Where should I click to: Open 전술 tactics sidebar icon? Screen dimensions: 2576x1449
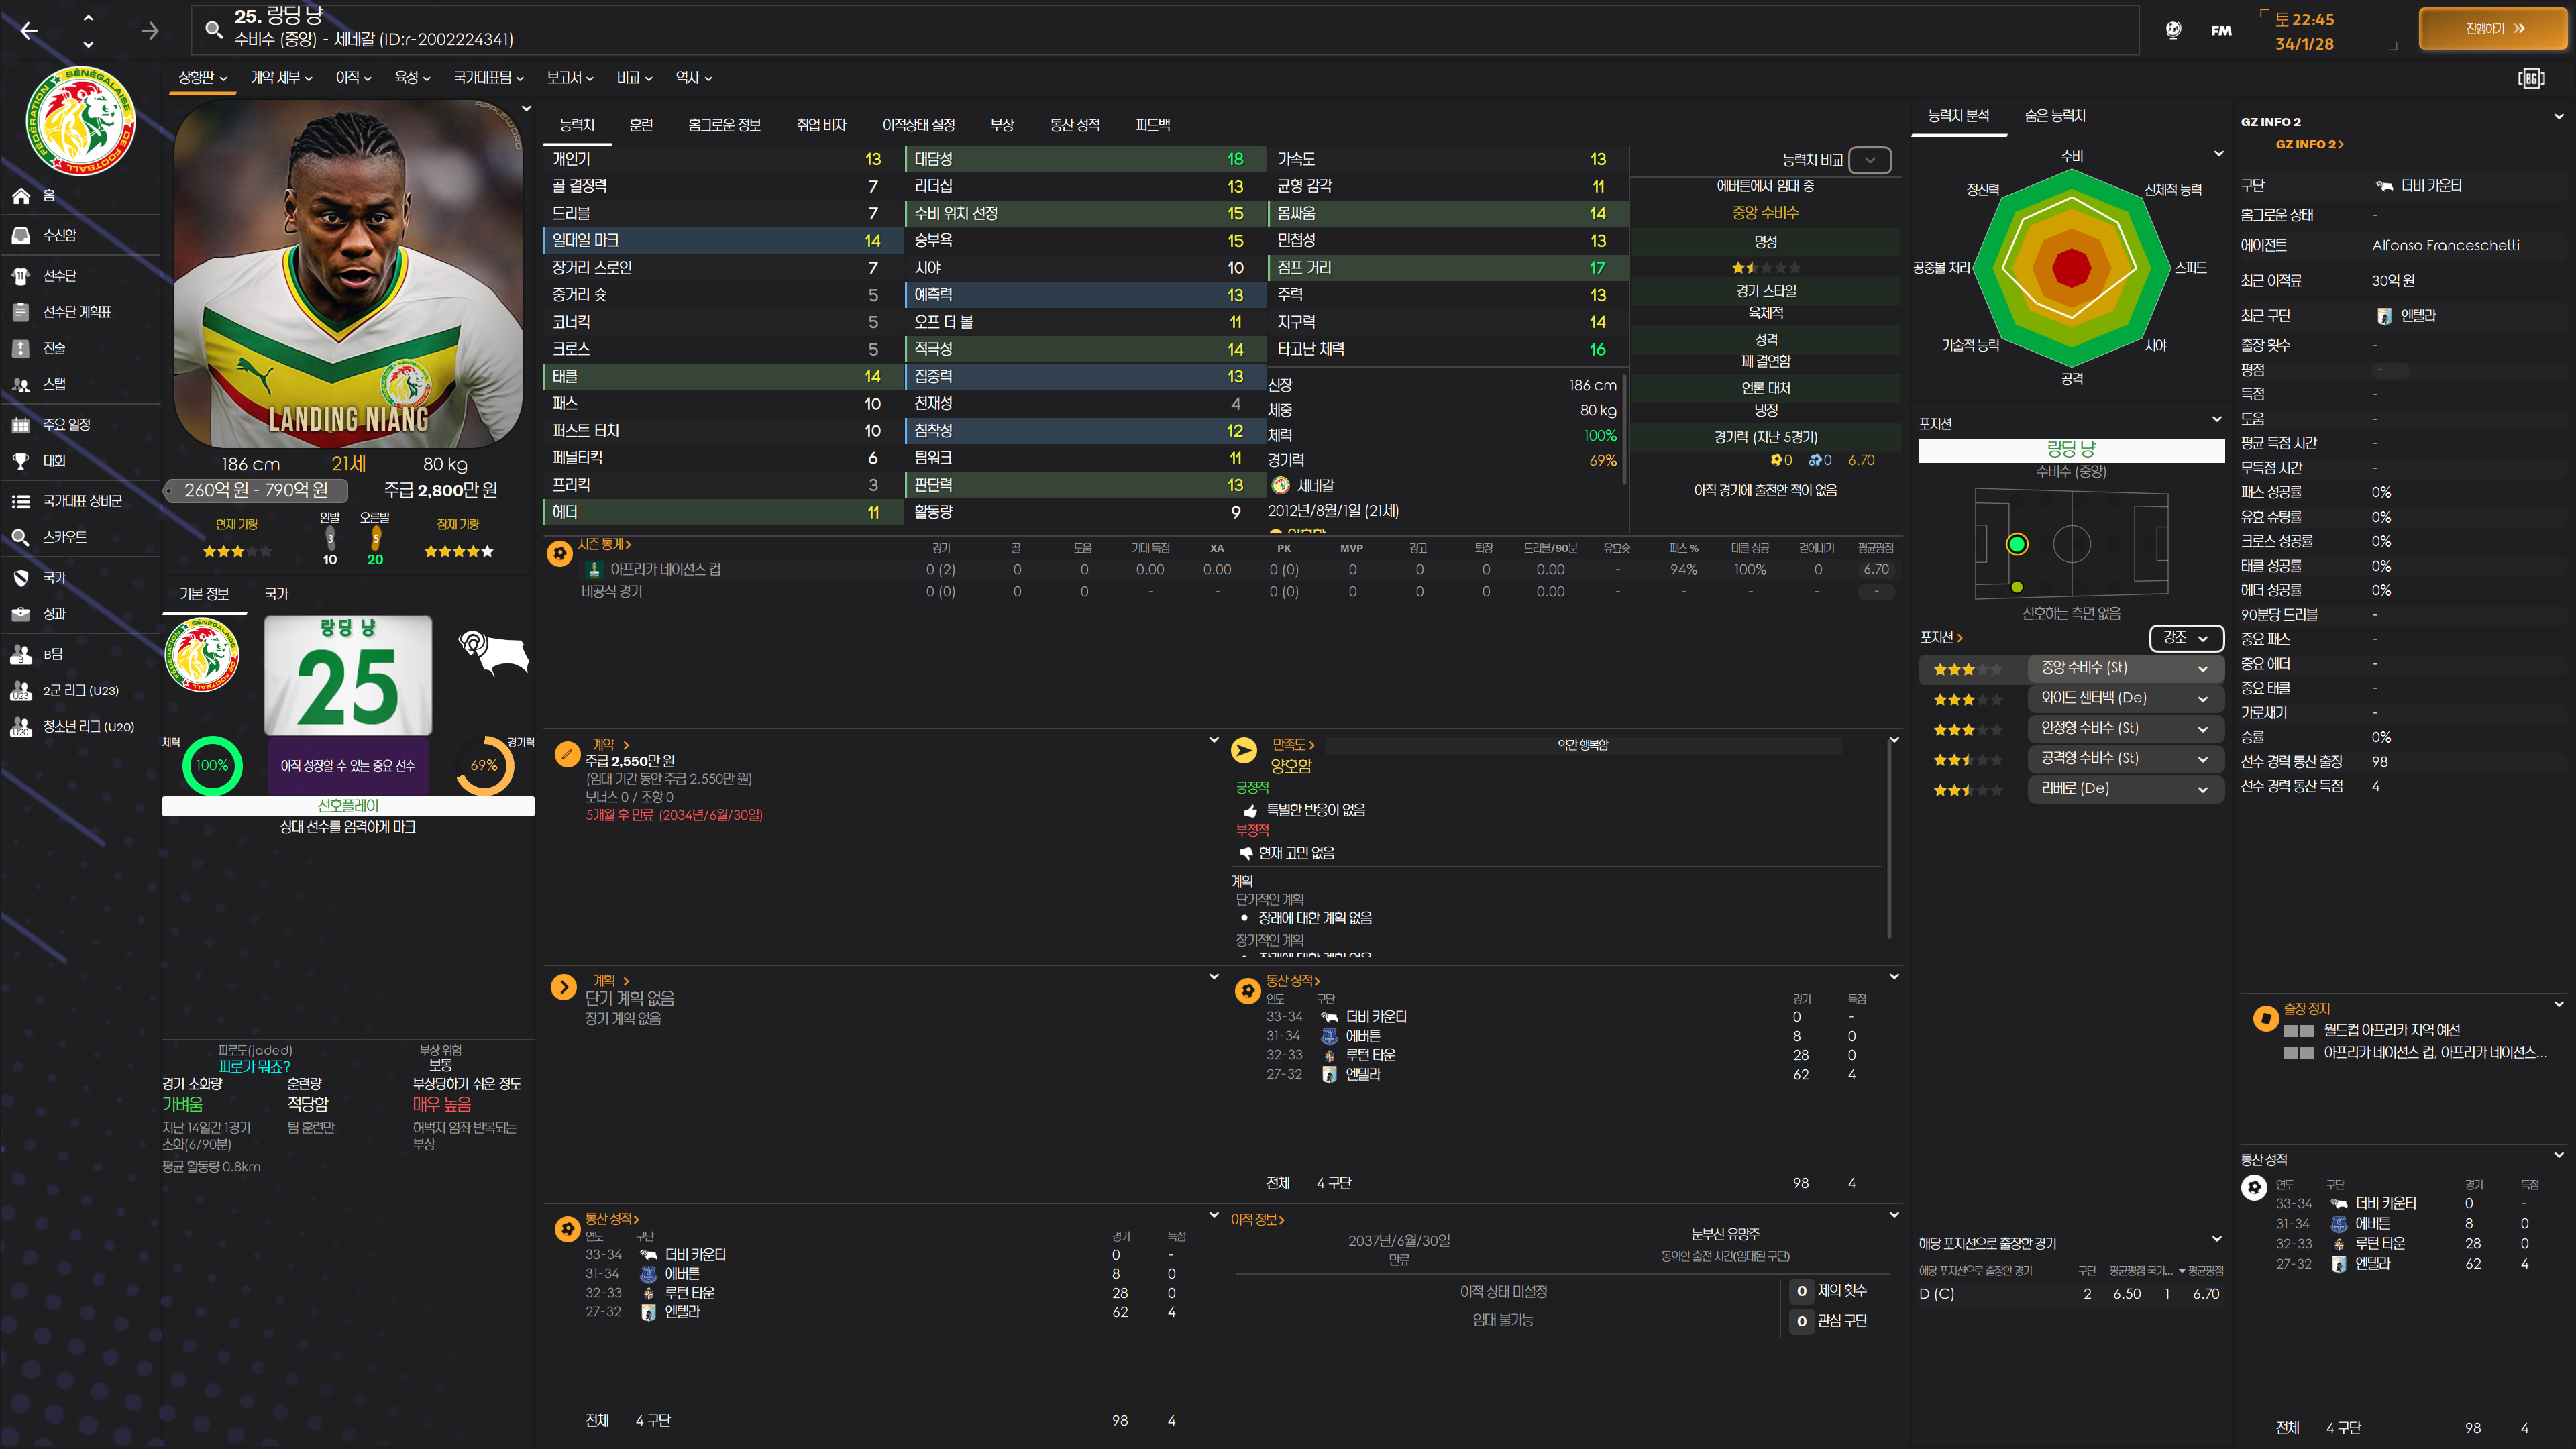tap(21, 348)
